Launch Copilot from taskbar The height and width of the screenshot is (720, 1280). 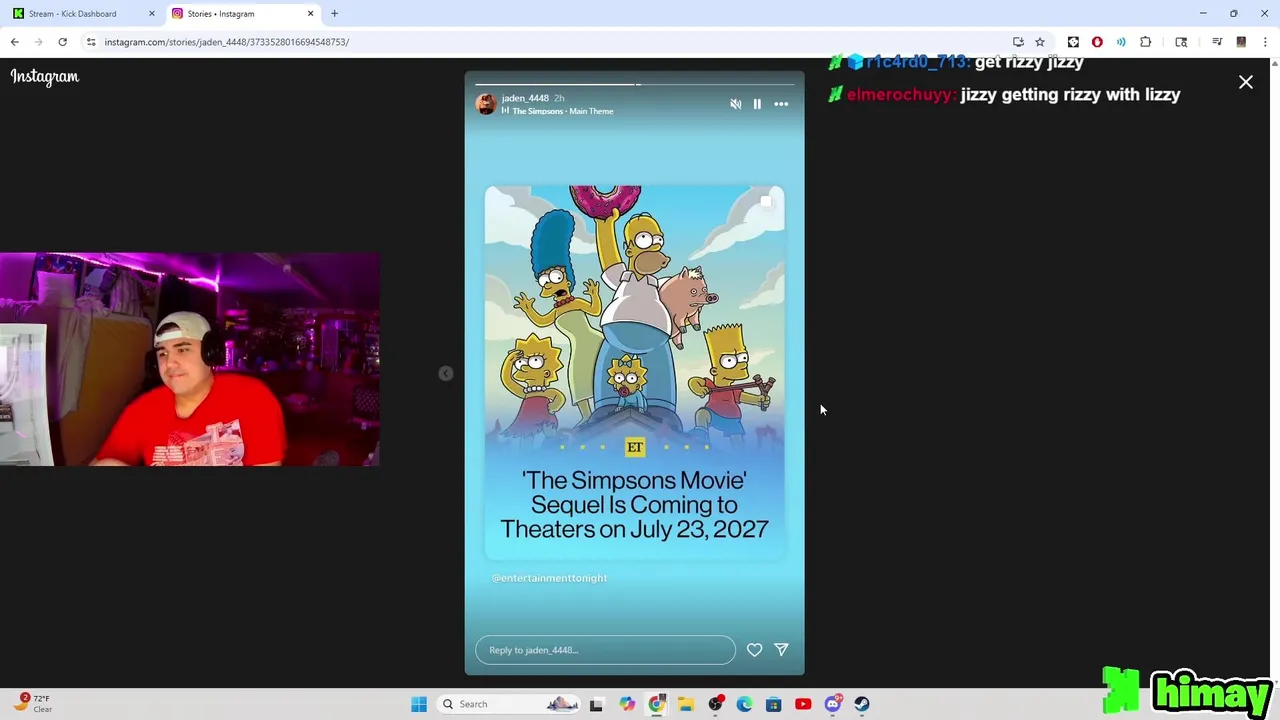click(x=627, y=704)
